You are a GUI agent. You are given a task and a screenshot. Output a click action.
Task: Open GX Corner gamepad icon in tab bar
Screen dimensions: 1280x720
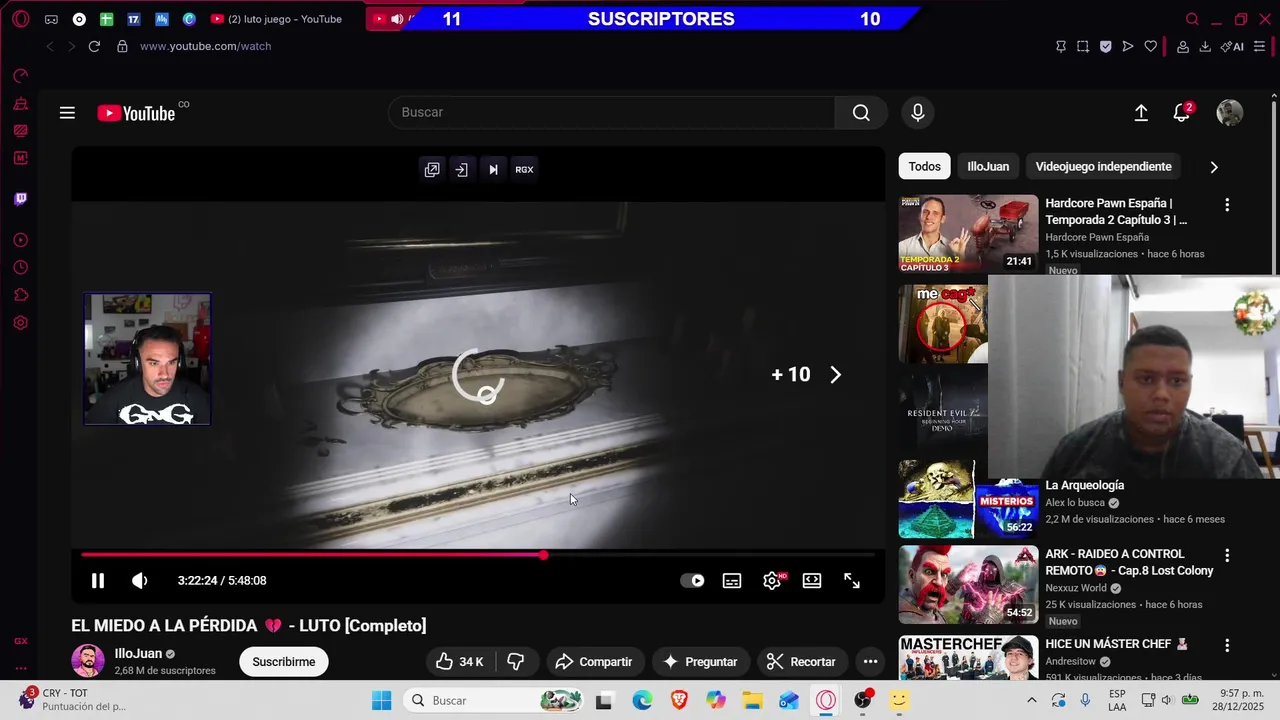click(51, 19)
